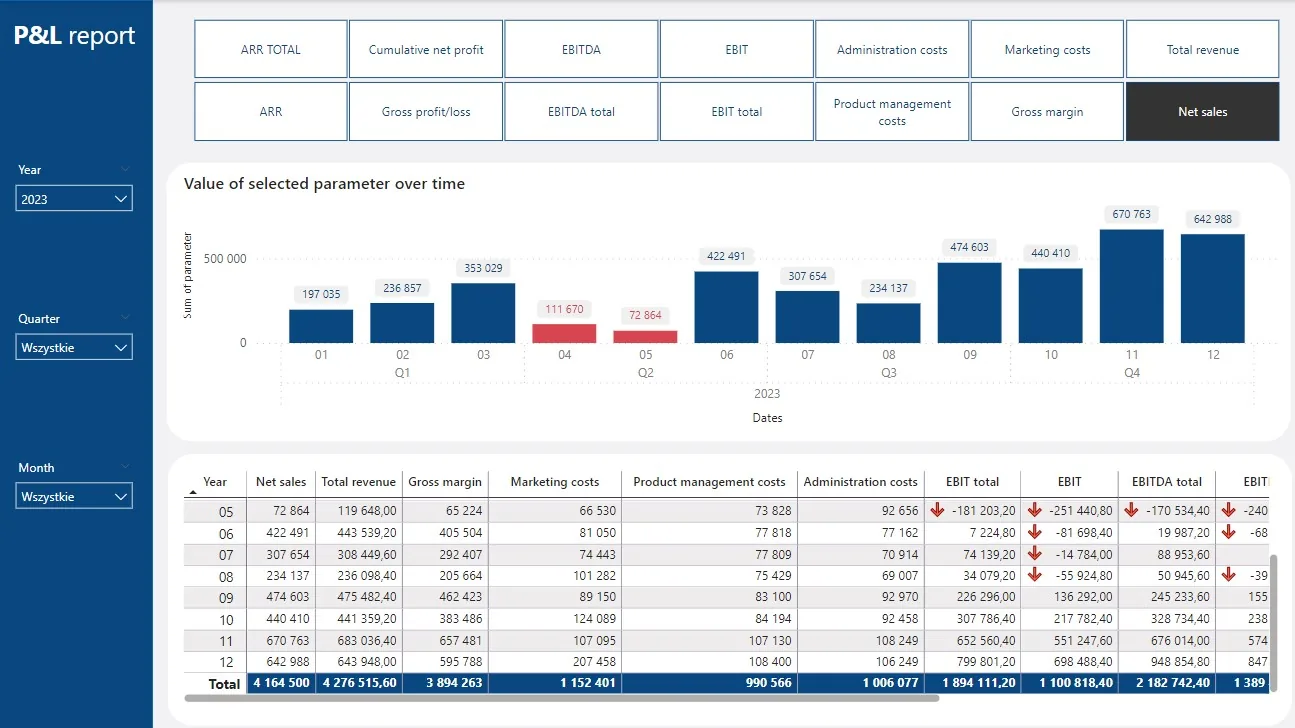Click the chart bar labeled 197 035
The width and height of the screenshot is (1295, 728).
pyautogui.click(x=321, y=326)
